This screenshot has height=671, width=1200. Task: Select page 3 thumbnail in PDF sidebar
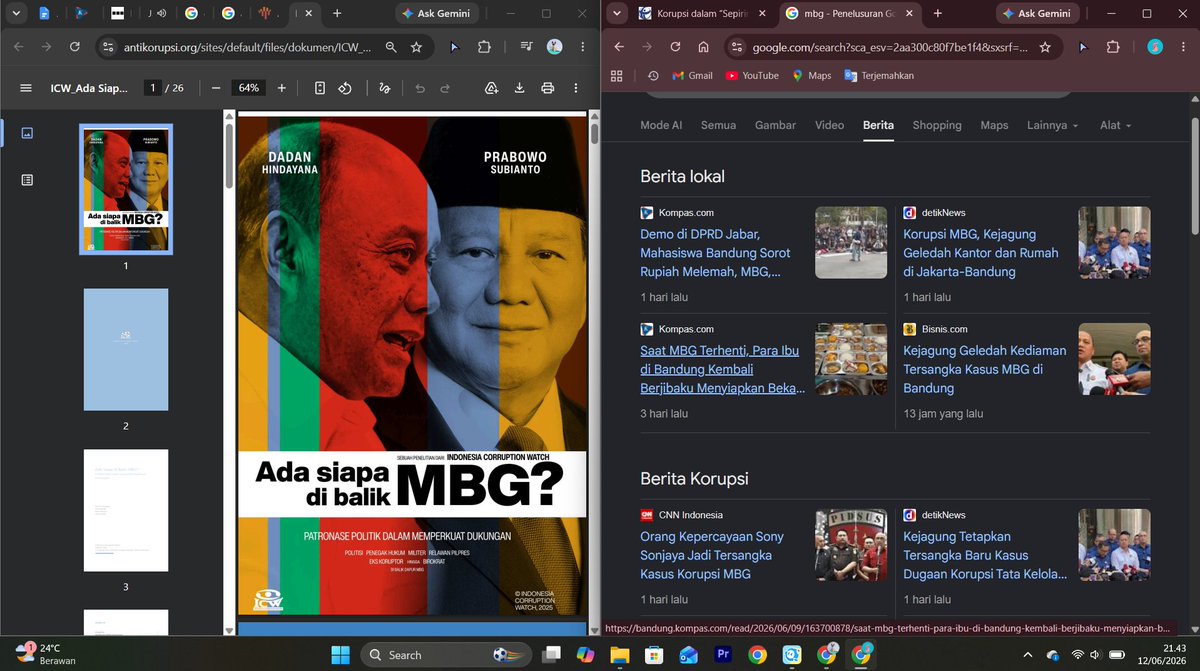click(126, 510)
